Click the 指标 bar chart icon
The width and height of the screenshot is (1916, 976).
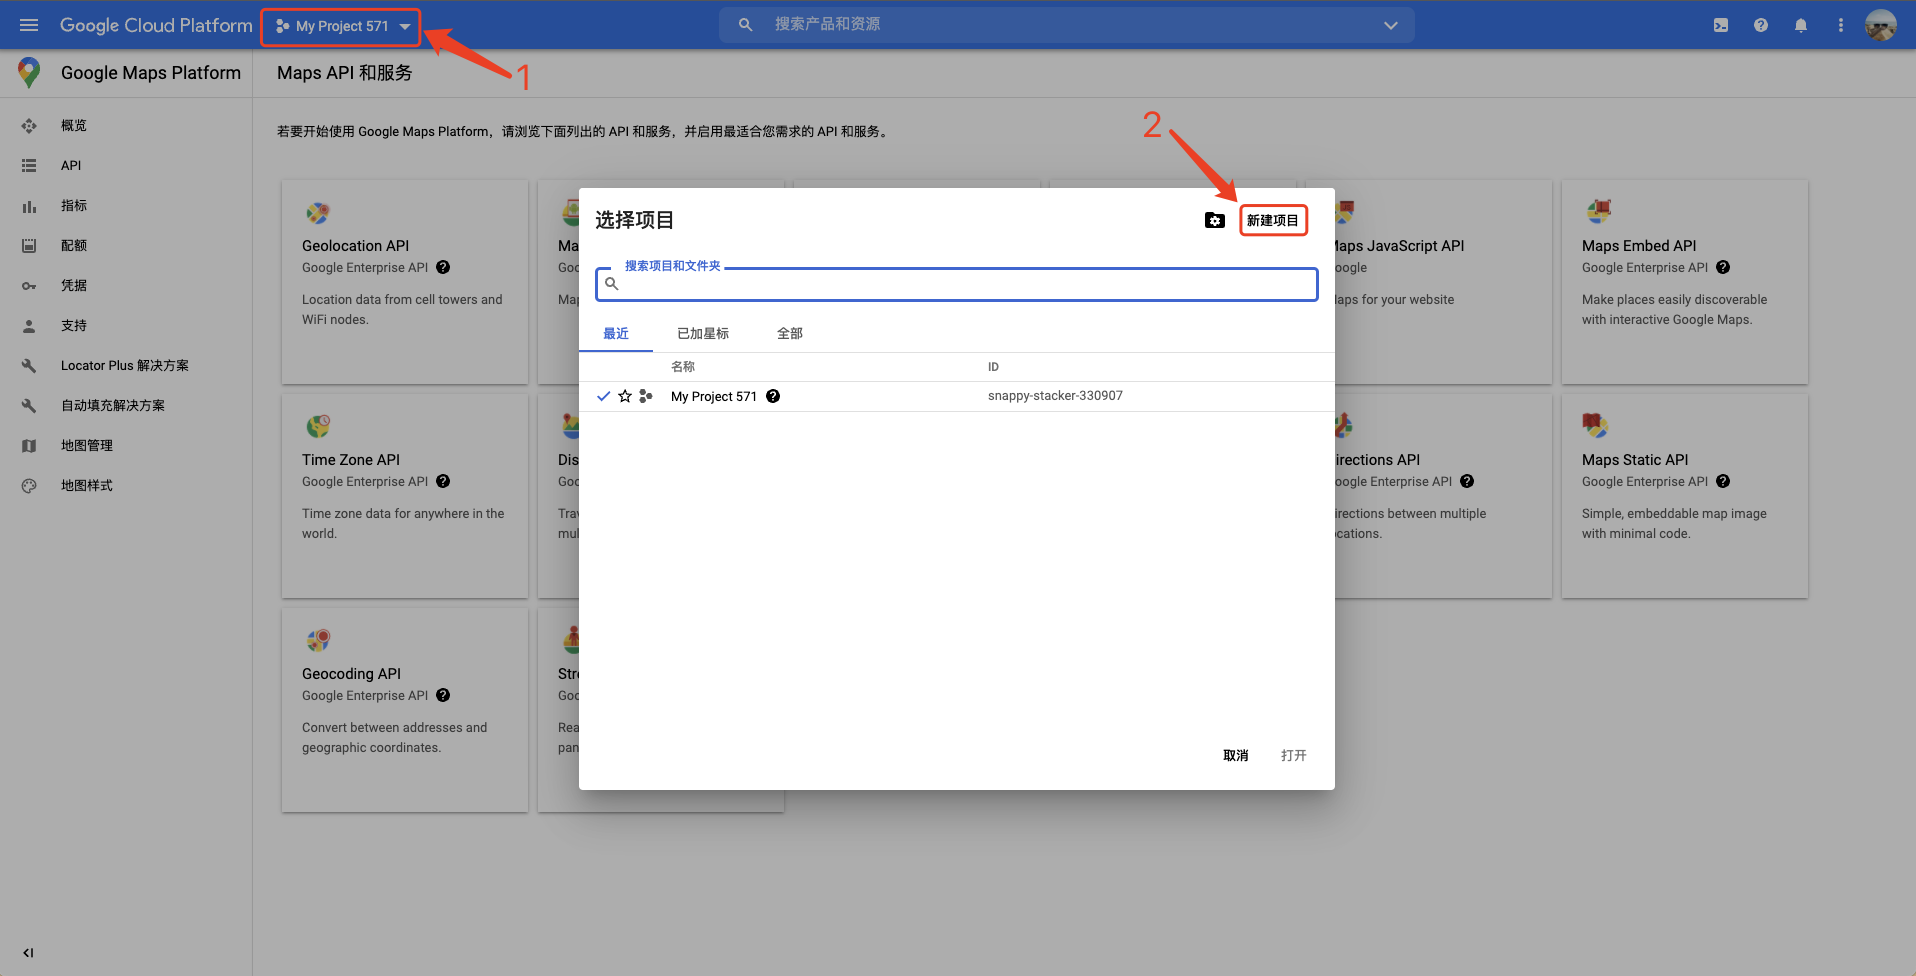[29, 206]
